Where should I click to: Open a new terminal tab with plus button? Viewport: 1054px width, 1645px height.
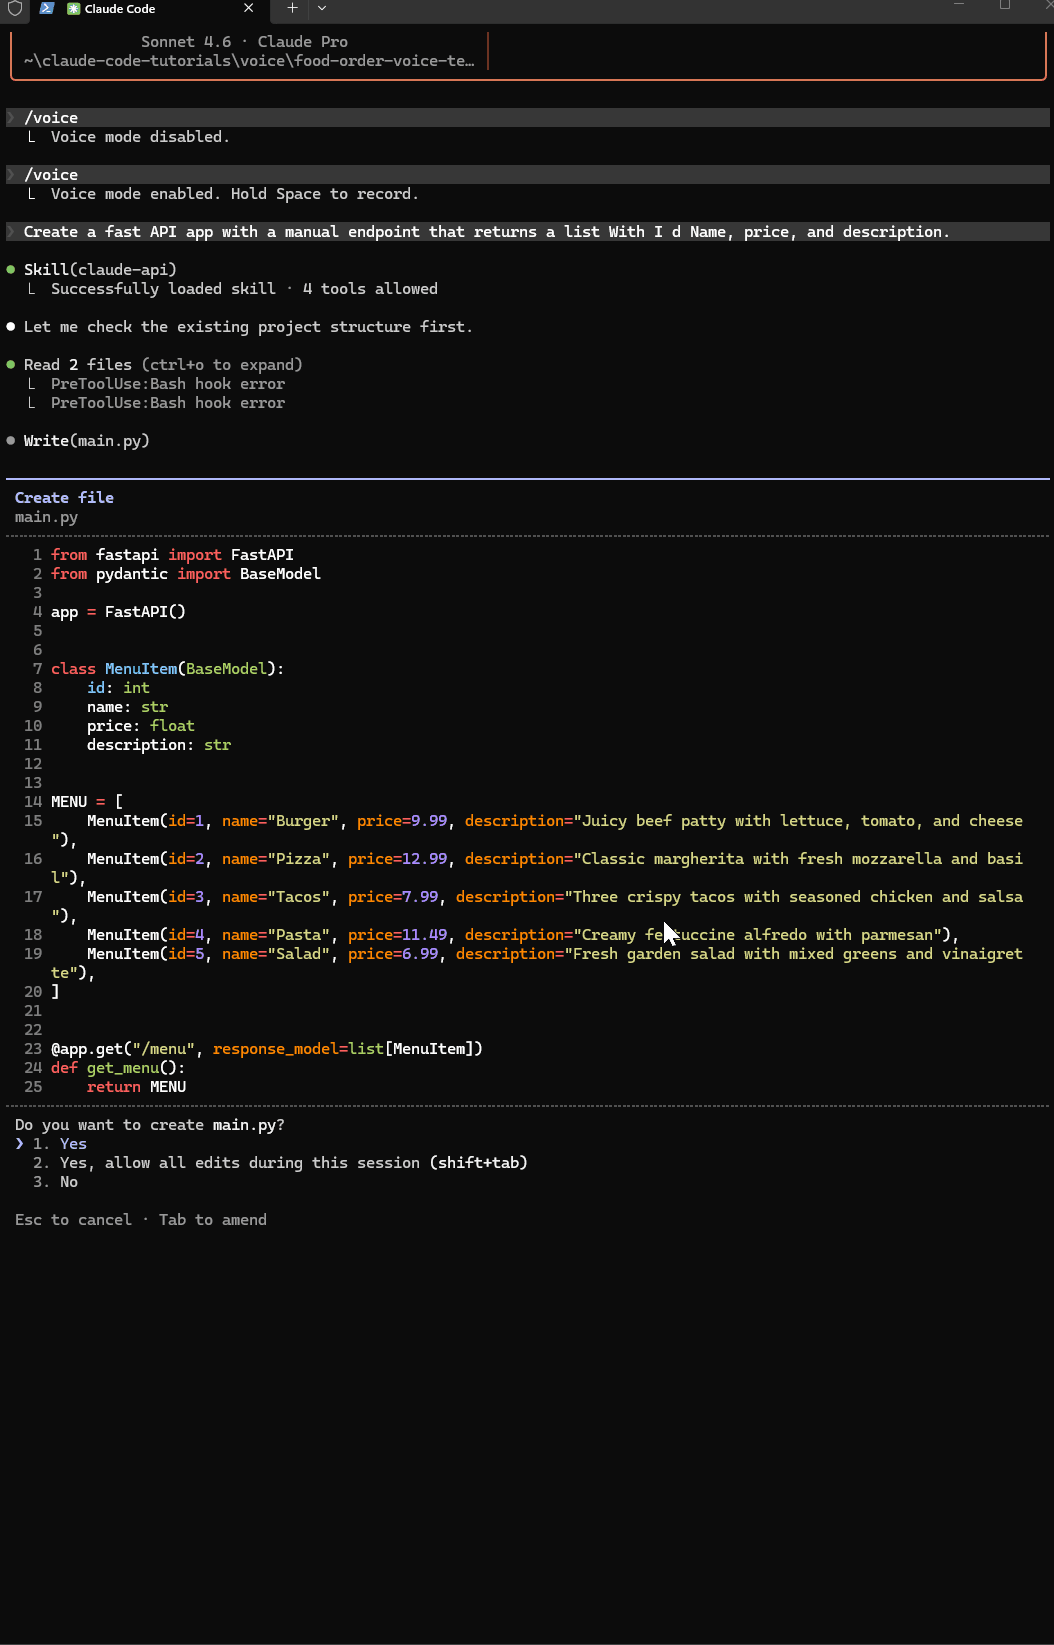pyautogui.click(x=292, y=8)
